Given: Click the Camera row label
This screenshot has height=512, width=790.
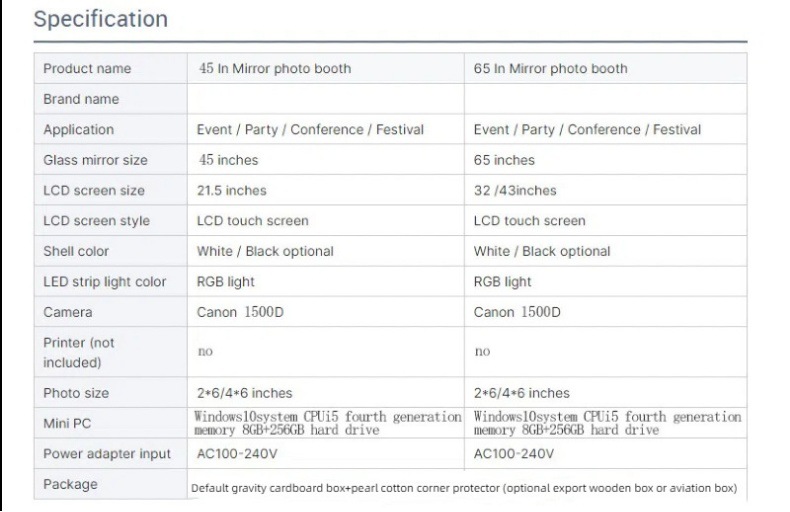Looking at the screenshot, I should click(68, 313).
